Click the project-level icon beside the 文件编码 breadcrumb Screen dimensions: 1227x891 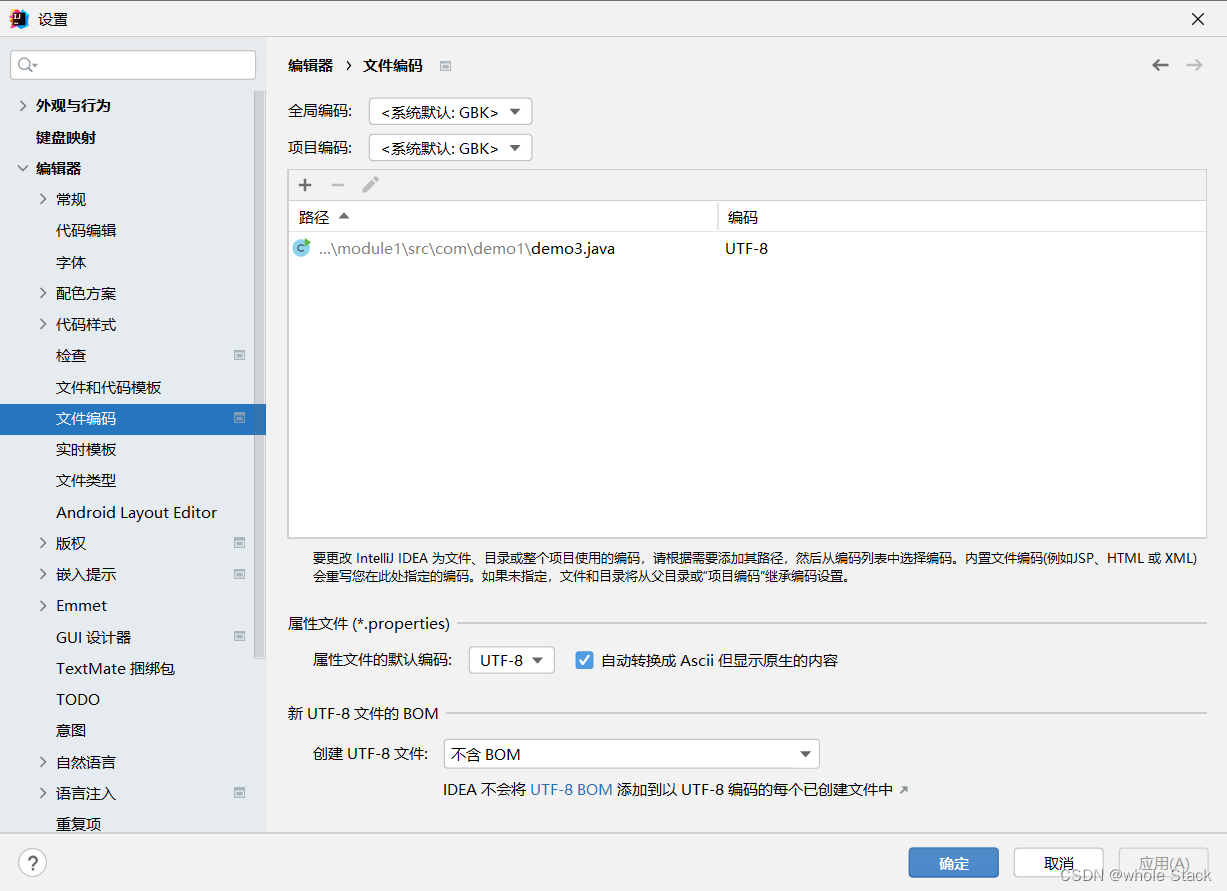tap(446, 66)
